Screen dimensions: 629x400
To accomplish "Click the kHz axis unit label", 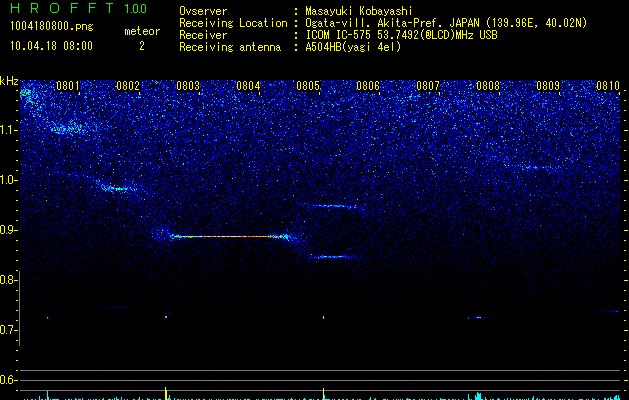I will click(x=9, y=81).
